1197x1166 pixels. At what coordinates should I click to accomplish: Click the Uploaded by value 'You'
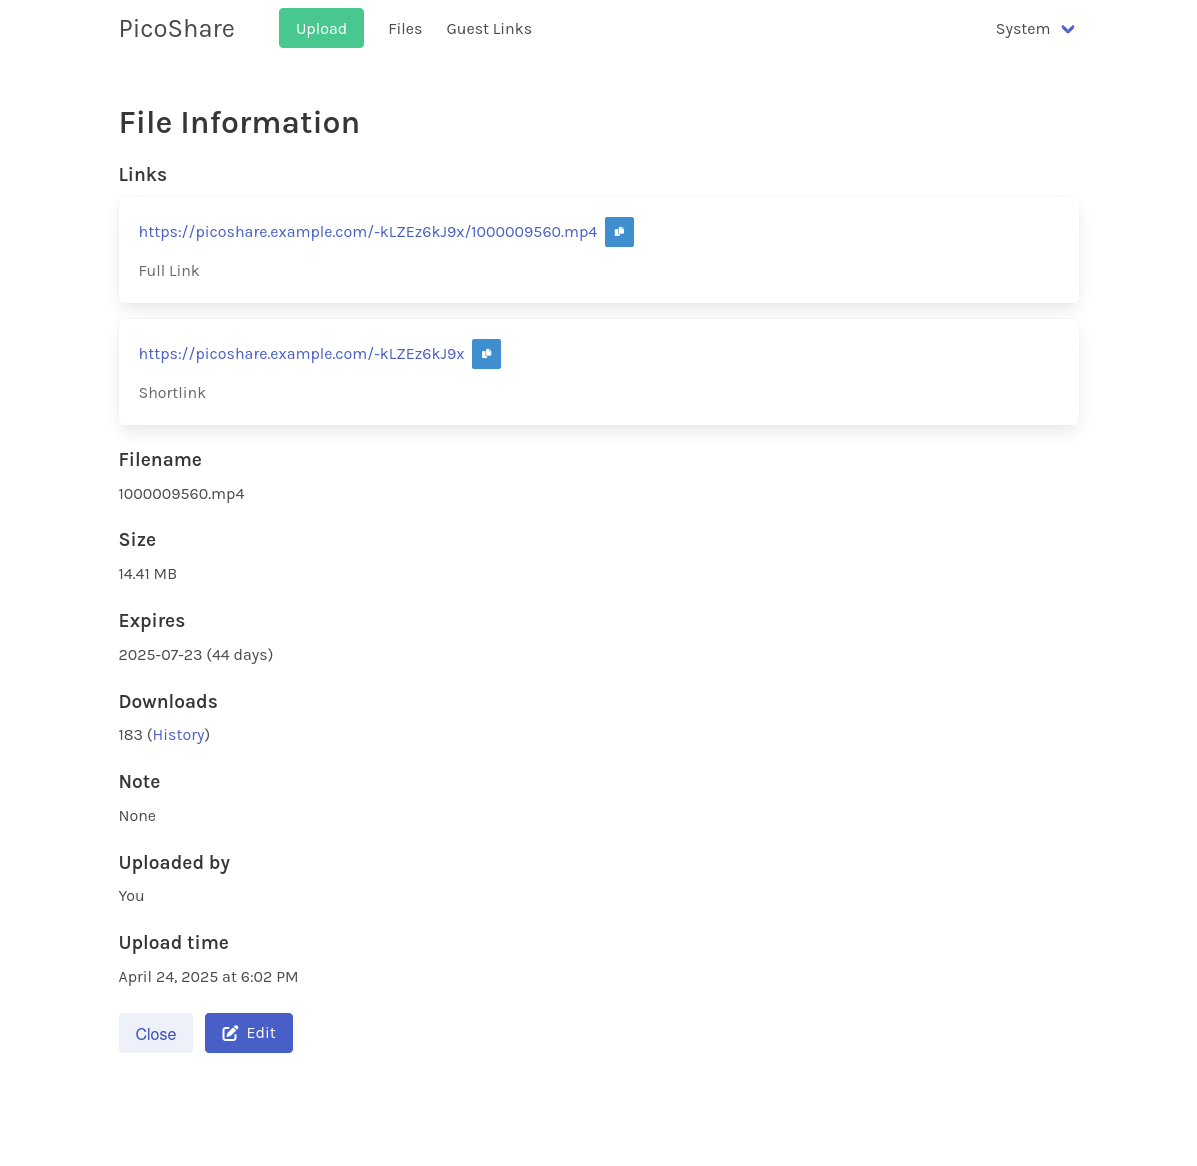[131, 896]
